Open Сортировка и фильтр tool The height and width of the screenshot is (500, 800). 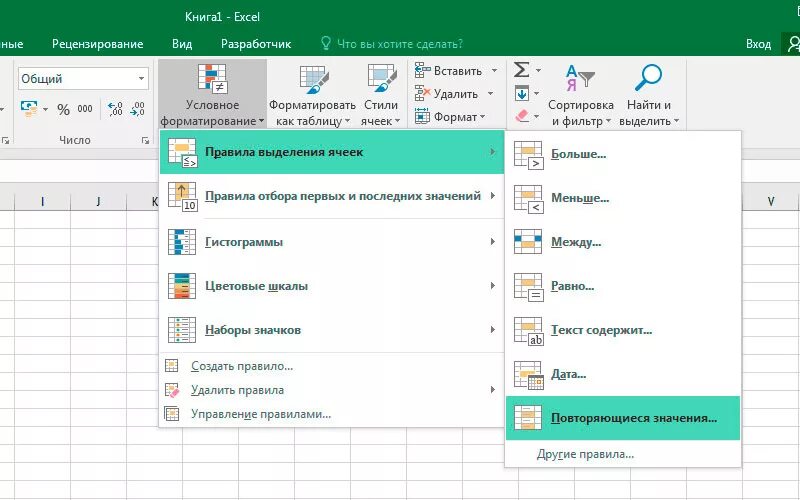click(x=581, y=94)
